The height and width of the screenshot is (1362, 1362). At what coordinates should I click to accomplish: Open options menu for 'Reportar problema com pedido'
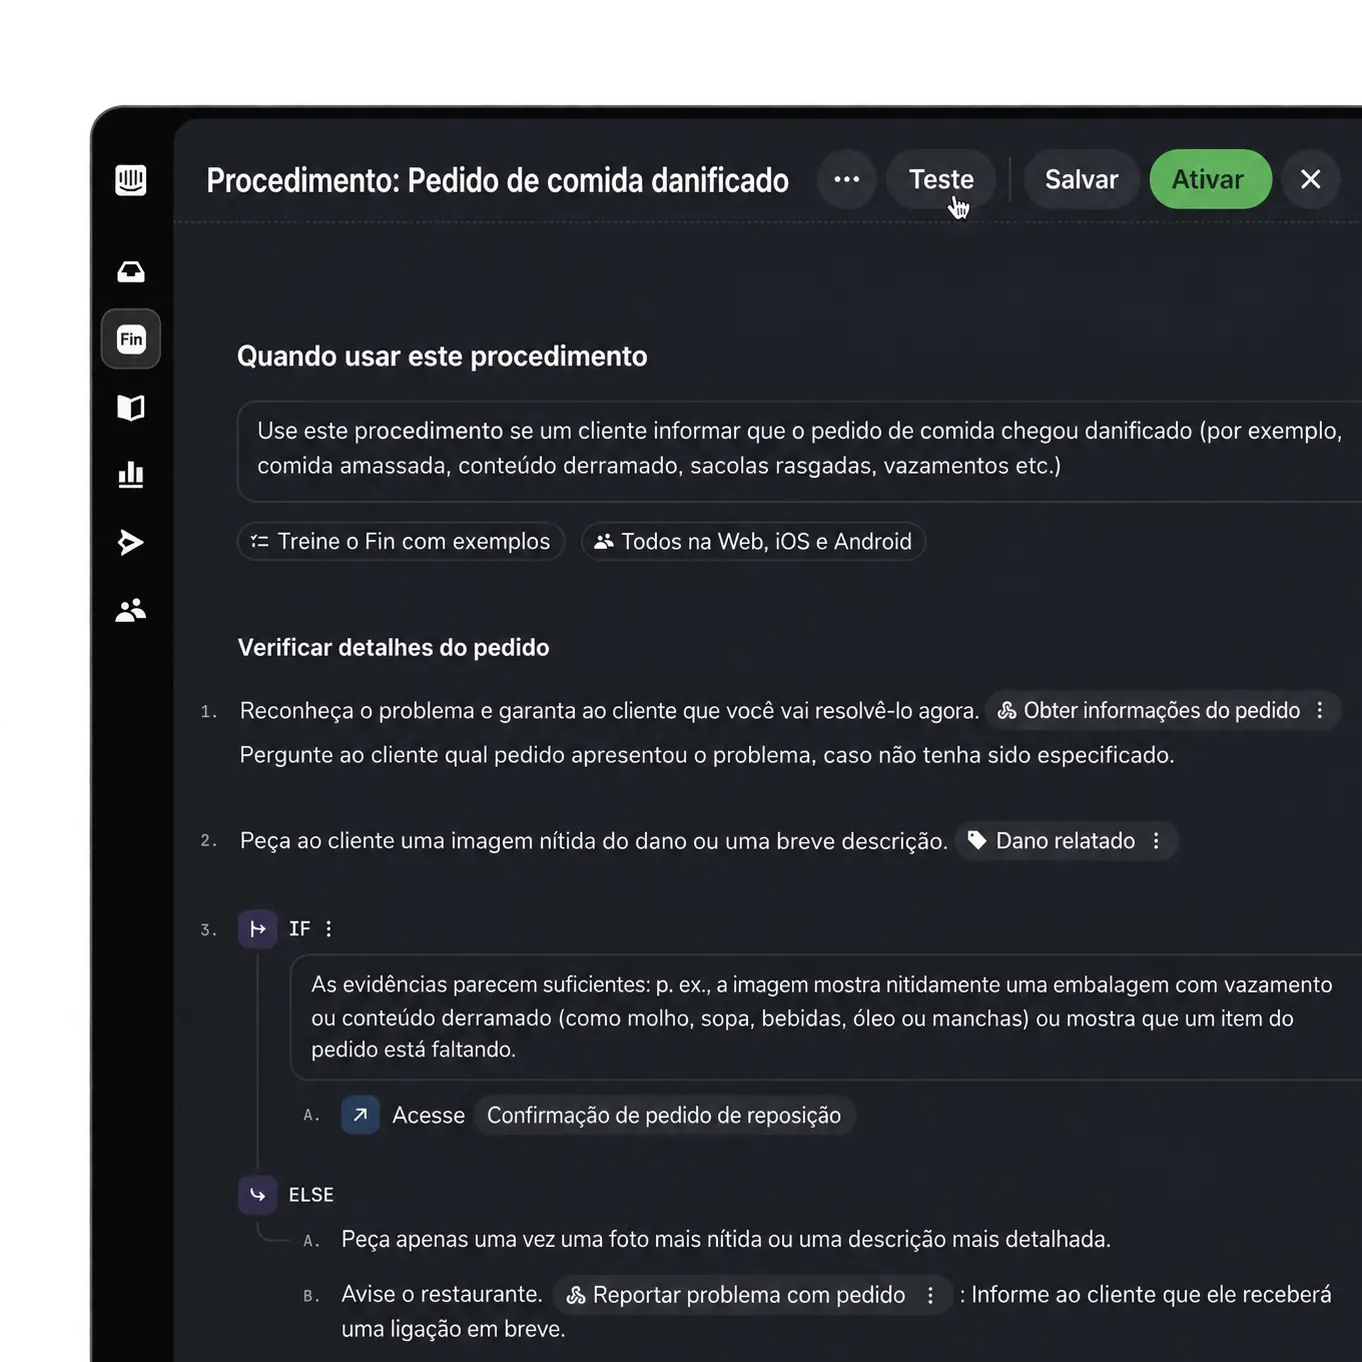tap(930, 1295)
